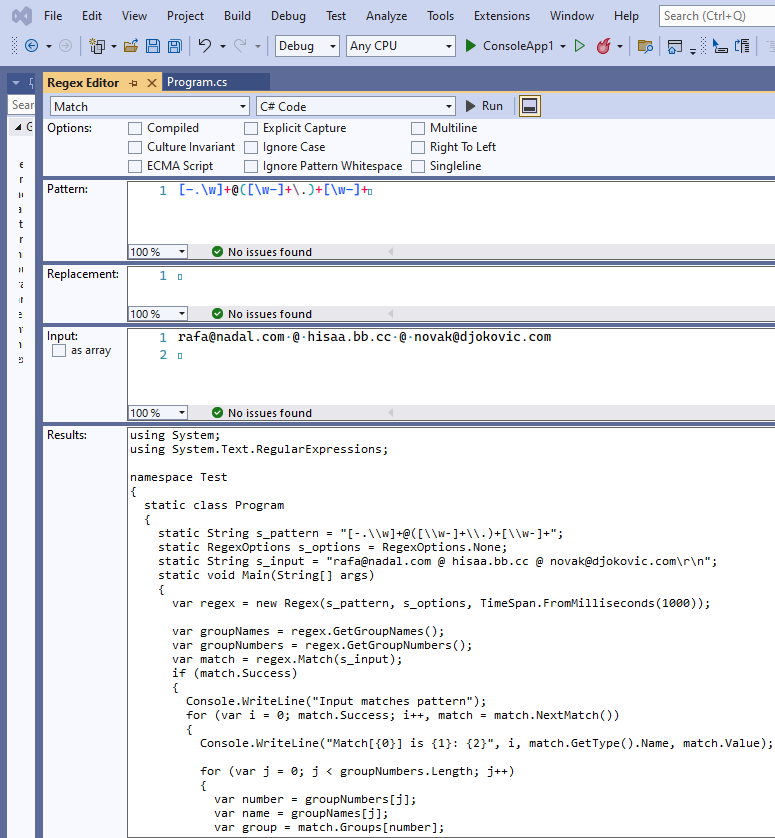Enable the Ignore Case checkbox
Screen dimensions: 775x838
click(251, 147)
